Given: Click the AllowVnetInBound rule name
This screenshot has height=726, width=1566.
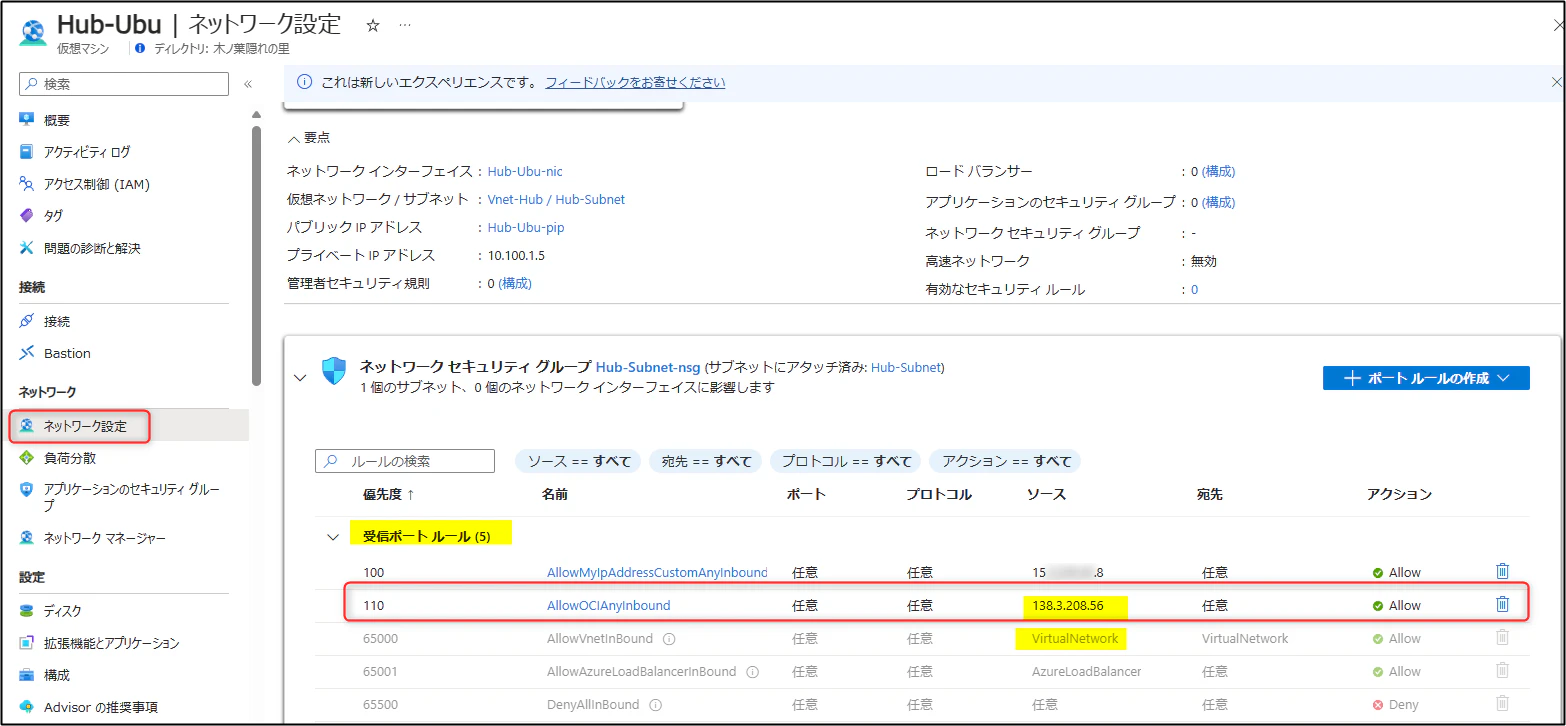Looking at the screenshot, I should 600,638.
